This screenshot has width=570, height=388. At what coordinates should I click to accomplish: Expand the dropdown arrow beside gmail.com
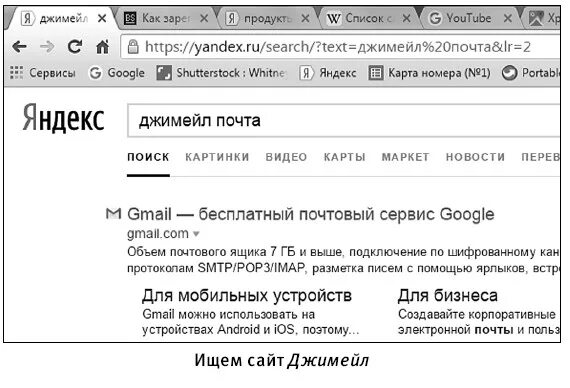196,234
